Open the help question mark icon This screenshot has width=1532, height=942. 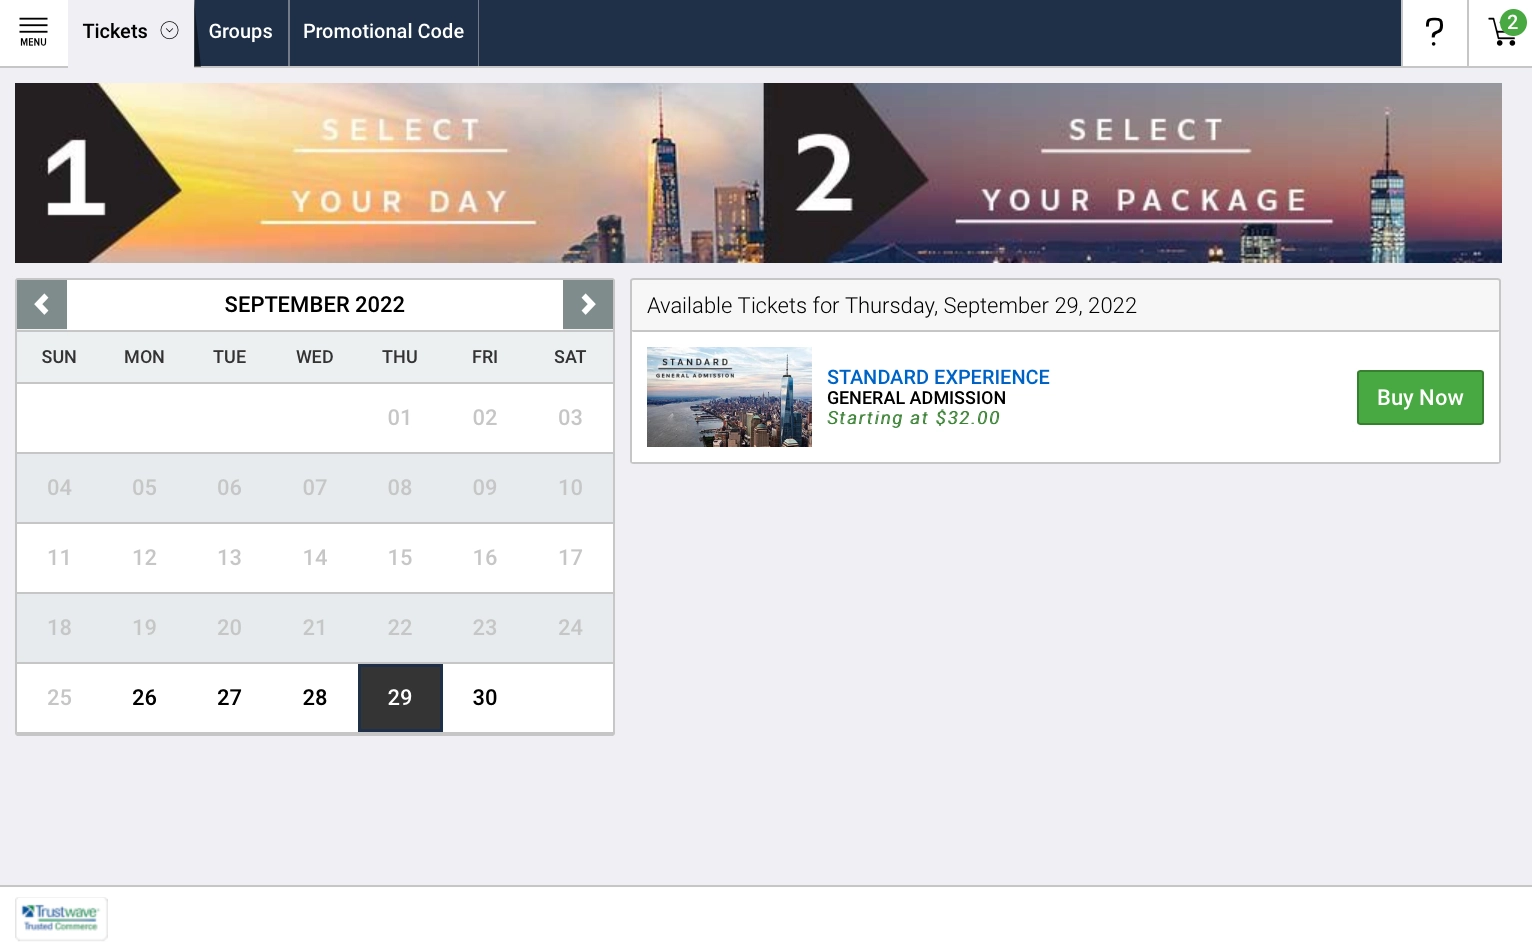(x=1434, y=32)
